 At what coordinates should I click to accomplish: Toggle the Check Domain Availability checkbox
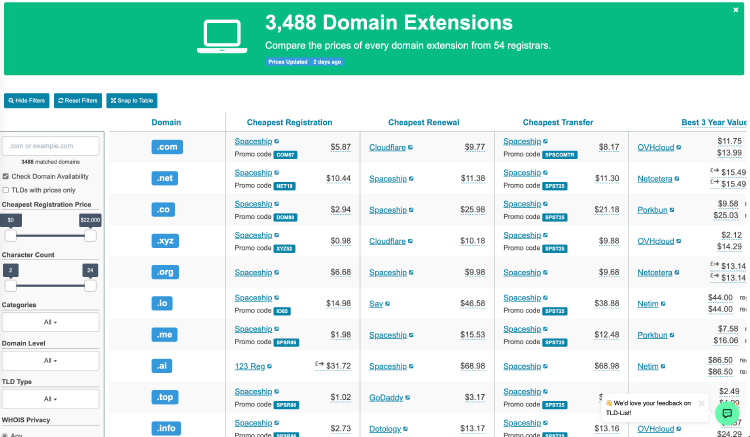pos(6,176)
